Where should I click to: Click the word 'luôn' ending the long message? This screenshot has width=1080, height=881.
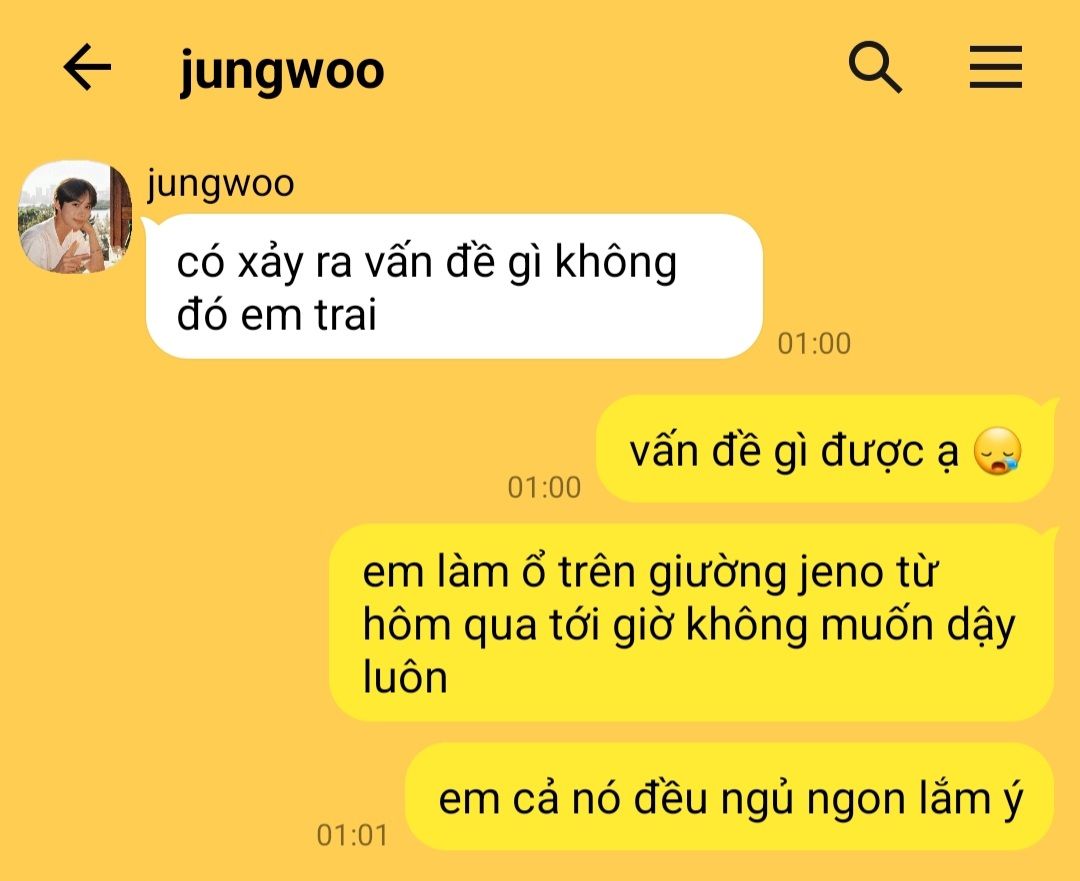click(x=405, y=678)
